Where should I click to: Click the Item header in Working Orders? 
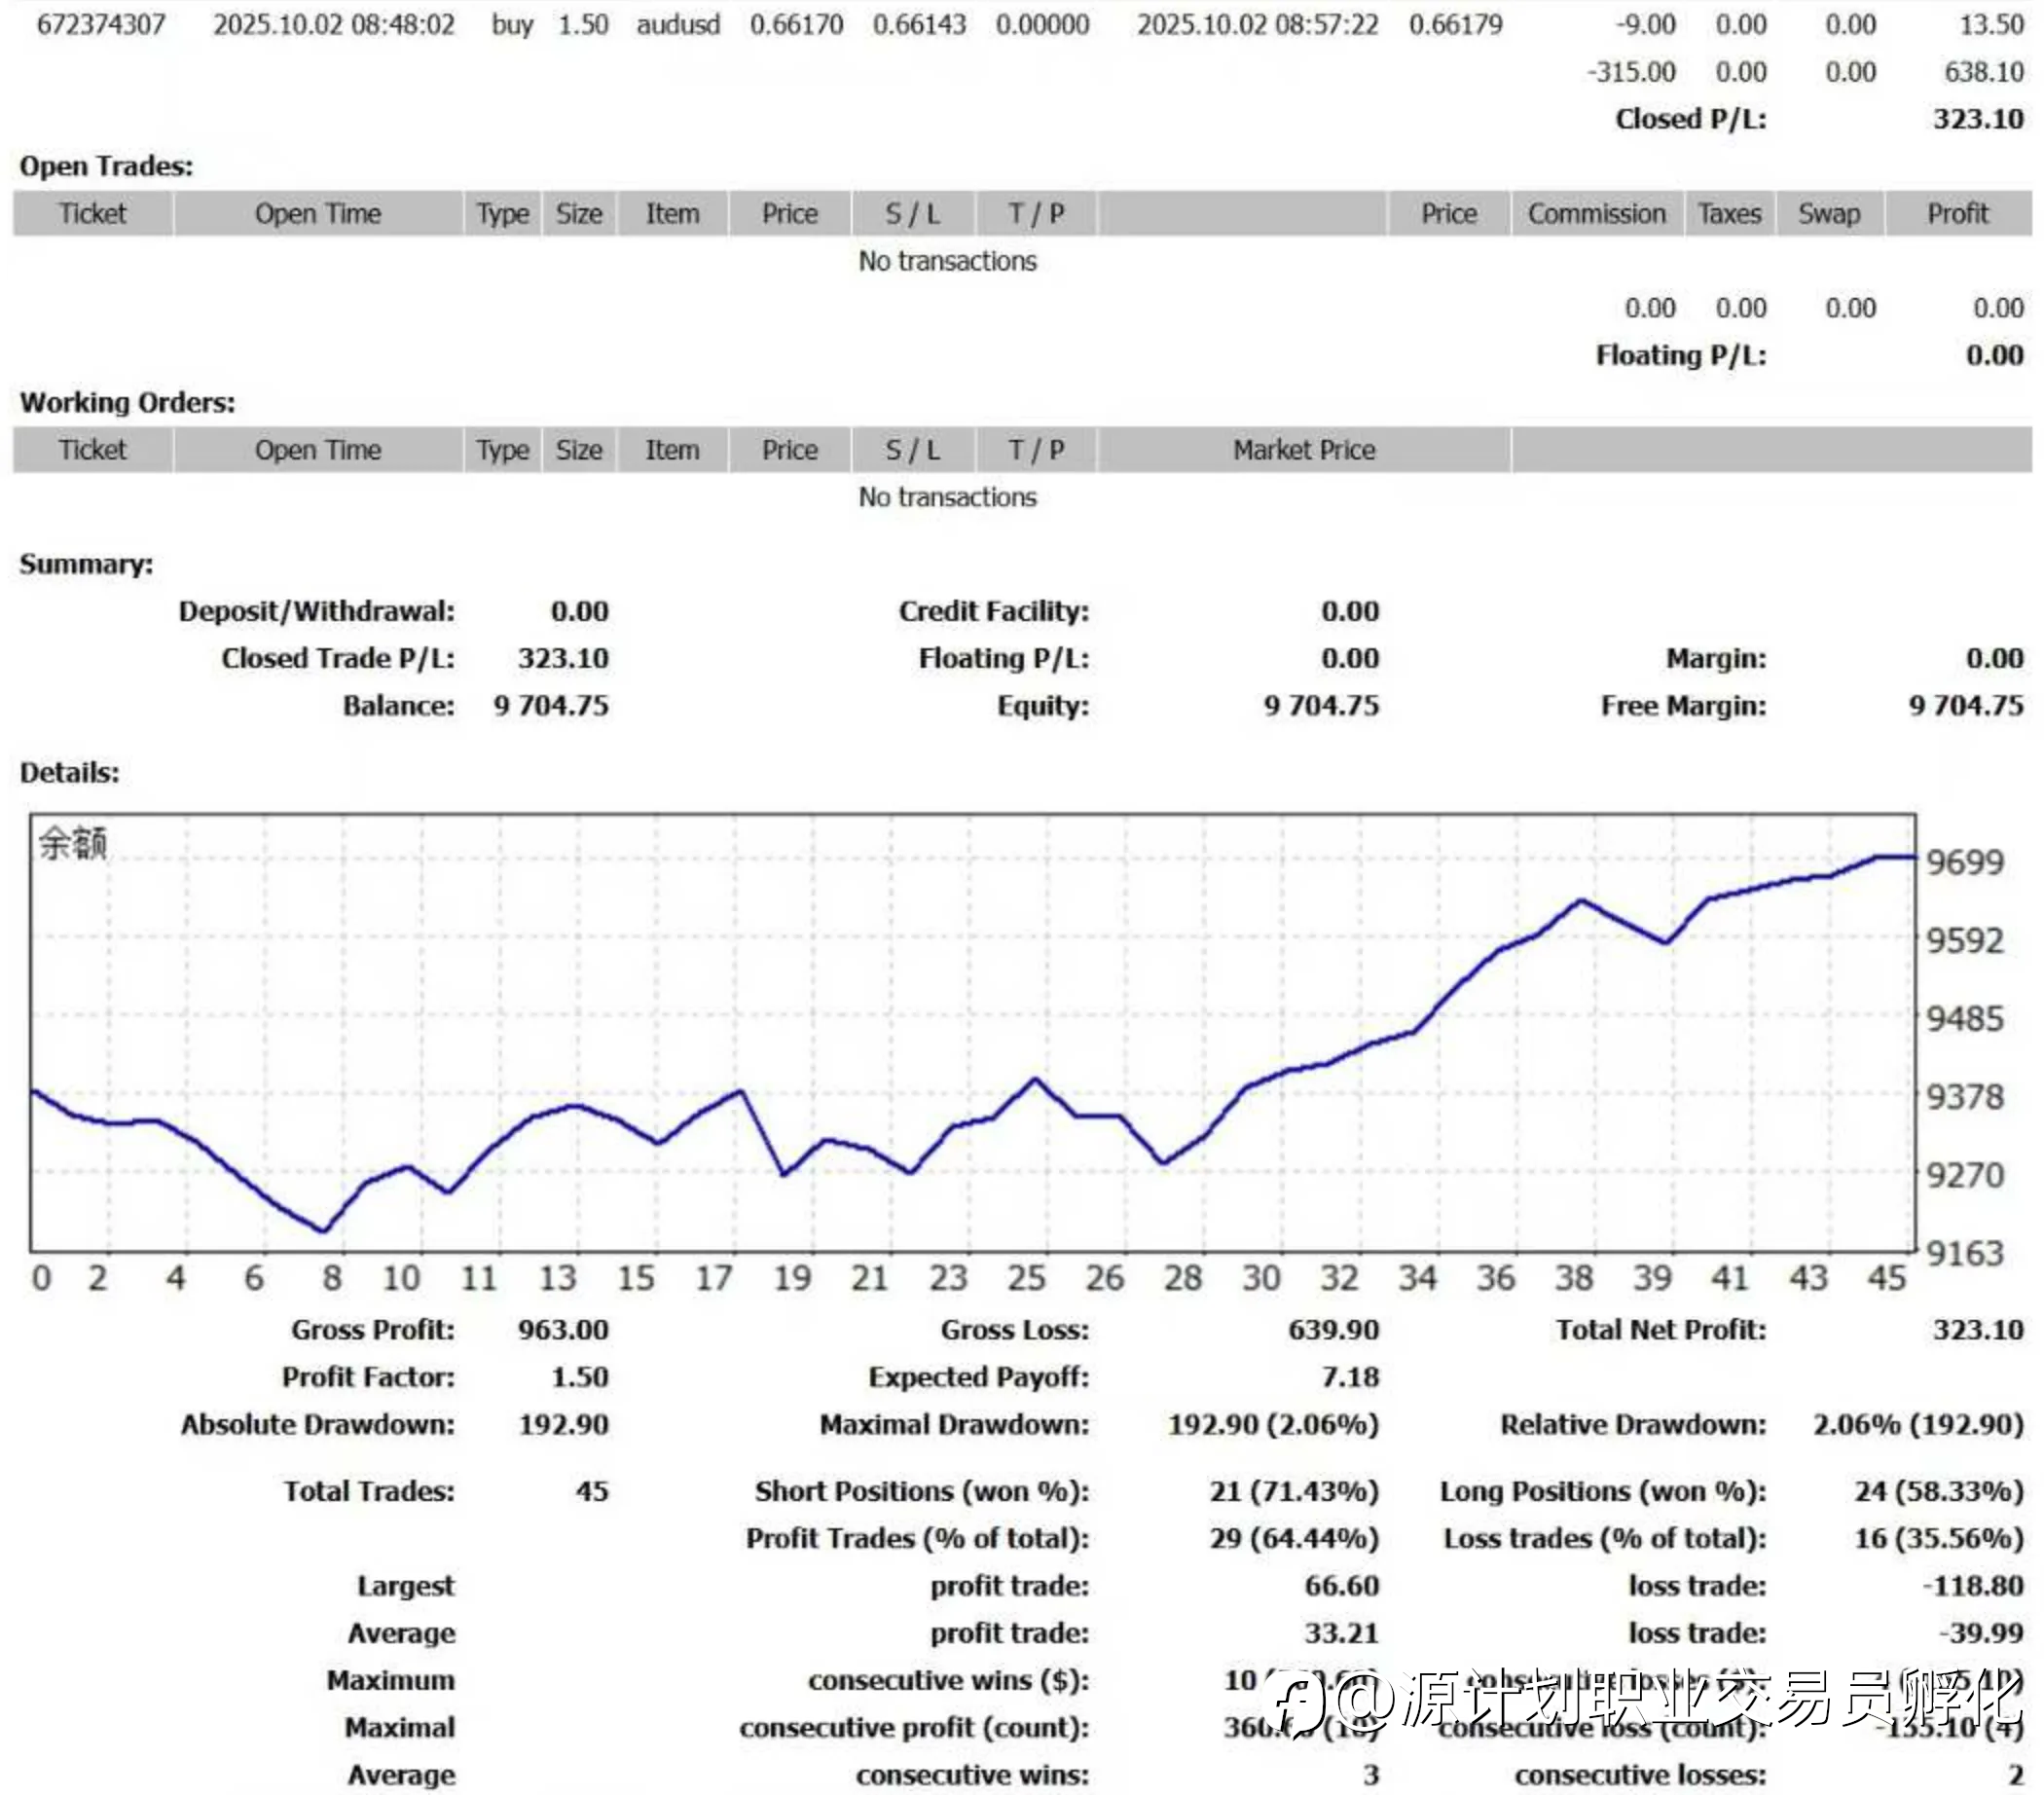point(671,450)
